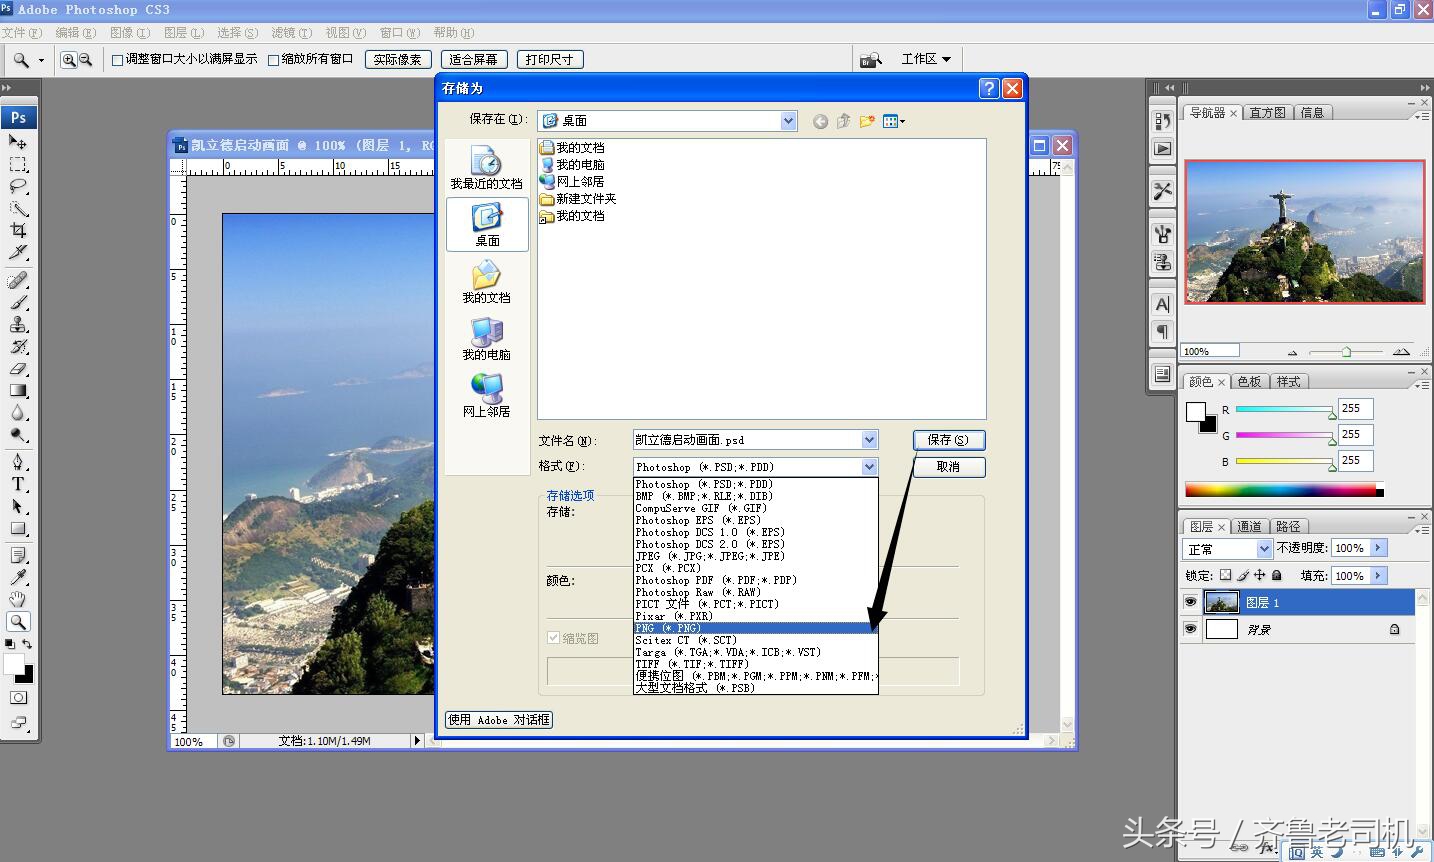
Task: Toggle lock image pixels
Action: pyautogui.click(x=1242, y=575)
